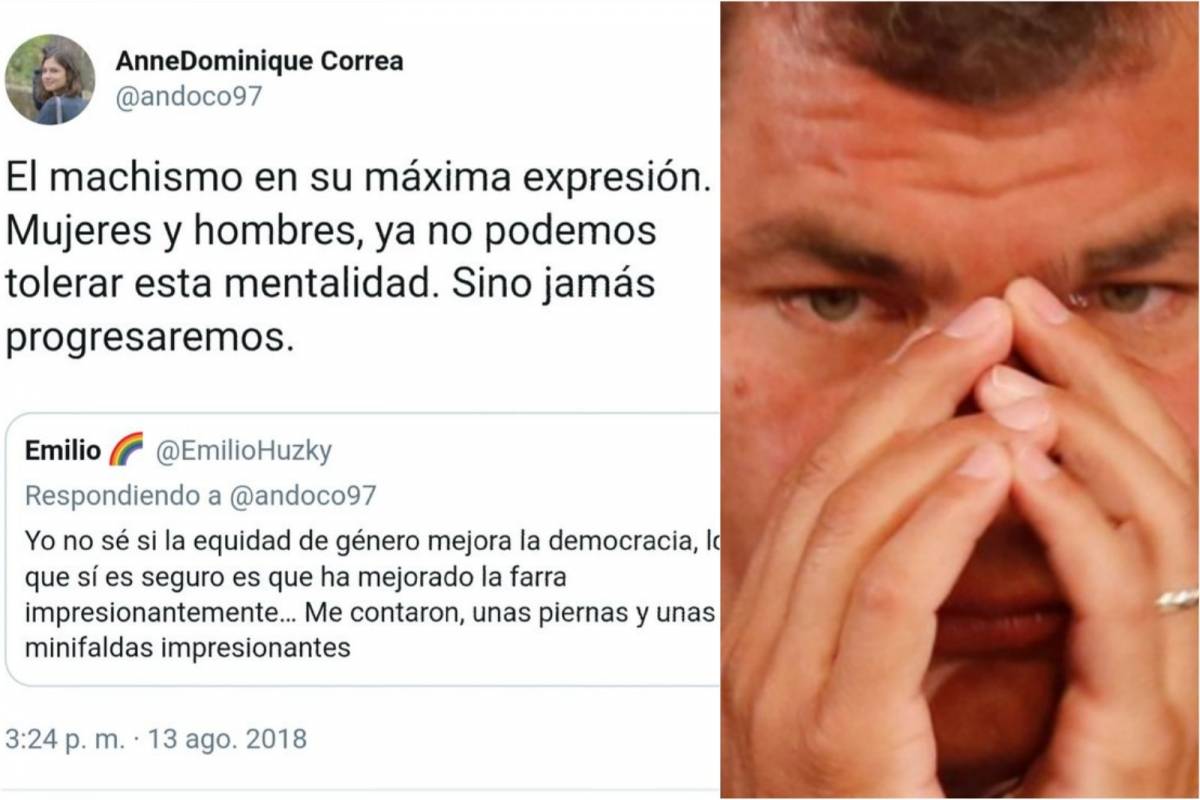Open the AnneDominique Correa display name

(259, 61)
